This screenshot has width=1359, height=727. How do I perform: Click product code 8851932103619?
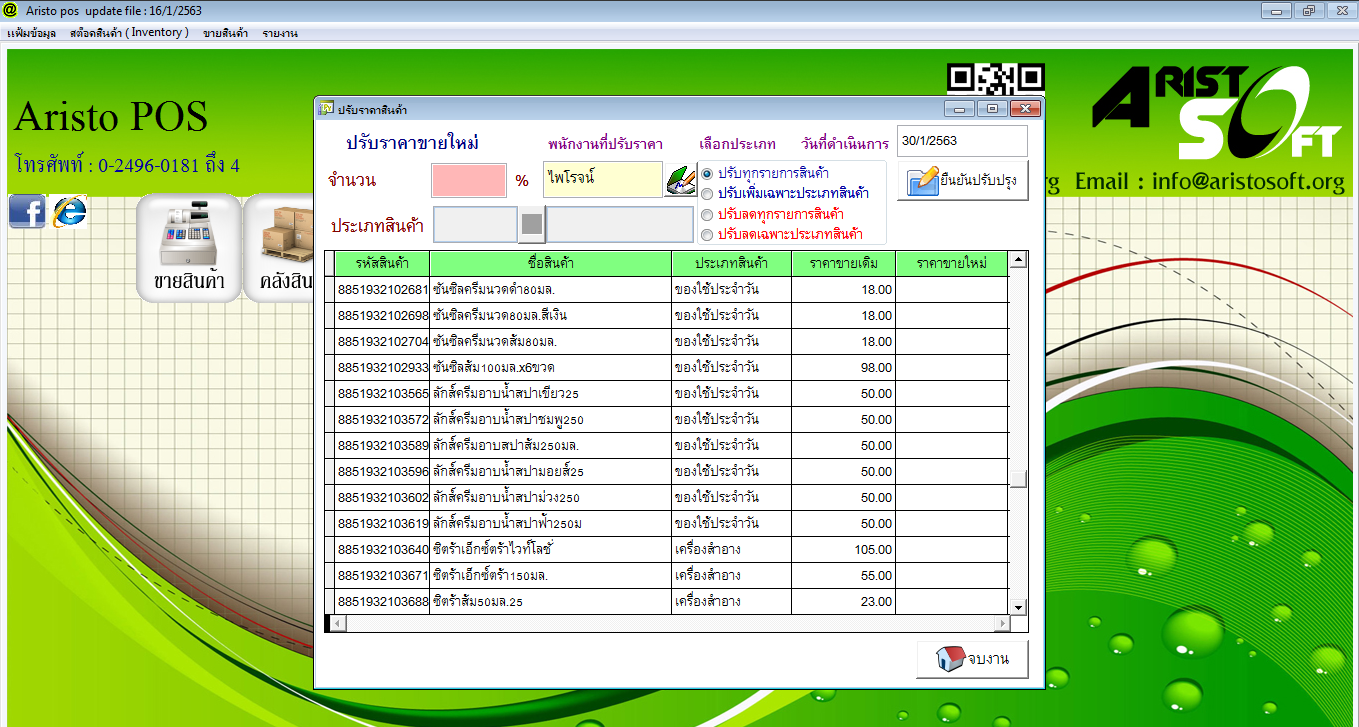[383, 524]
